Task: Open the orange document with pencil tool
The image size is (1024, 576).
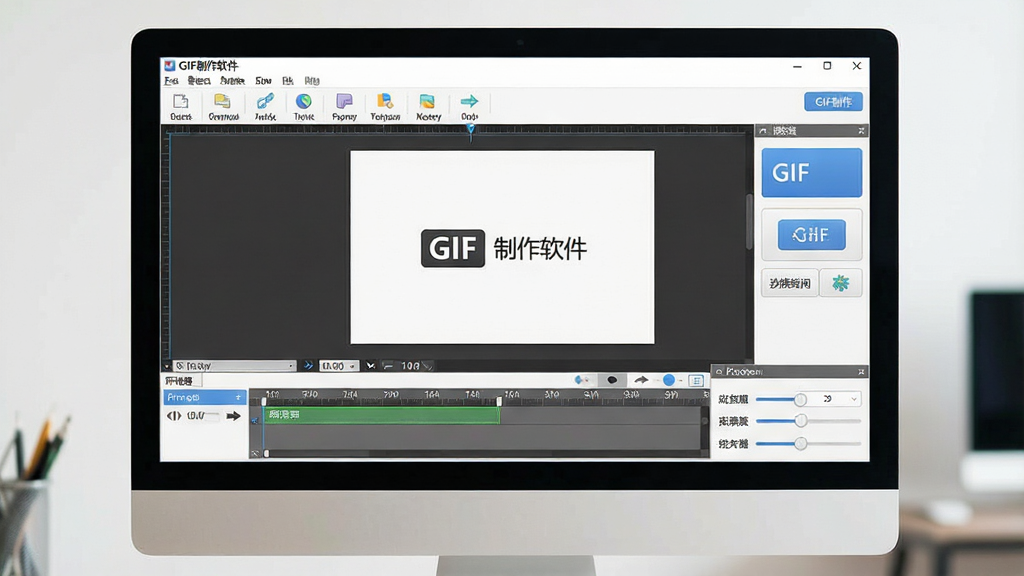Action: click(385, 101)
